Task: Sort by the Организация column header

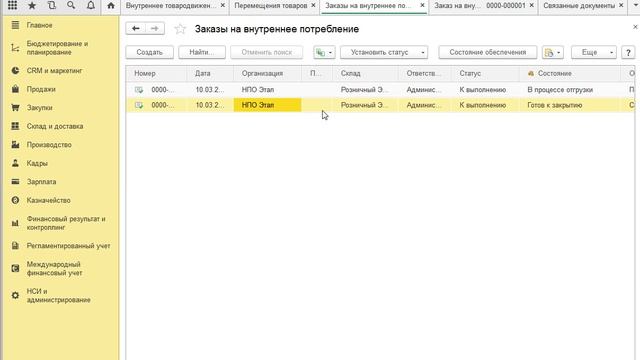Action: click(268, 73)
